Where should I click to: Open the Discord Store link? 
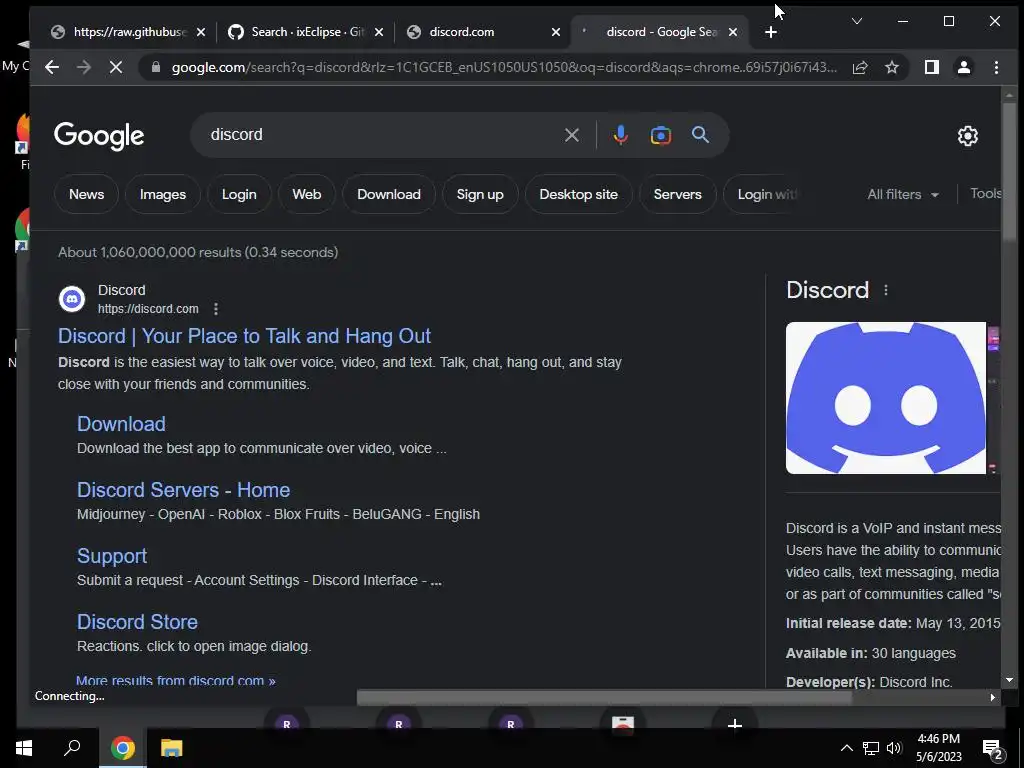pyautogui.click(x=137, y=622)
